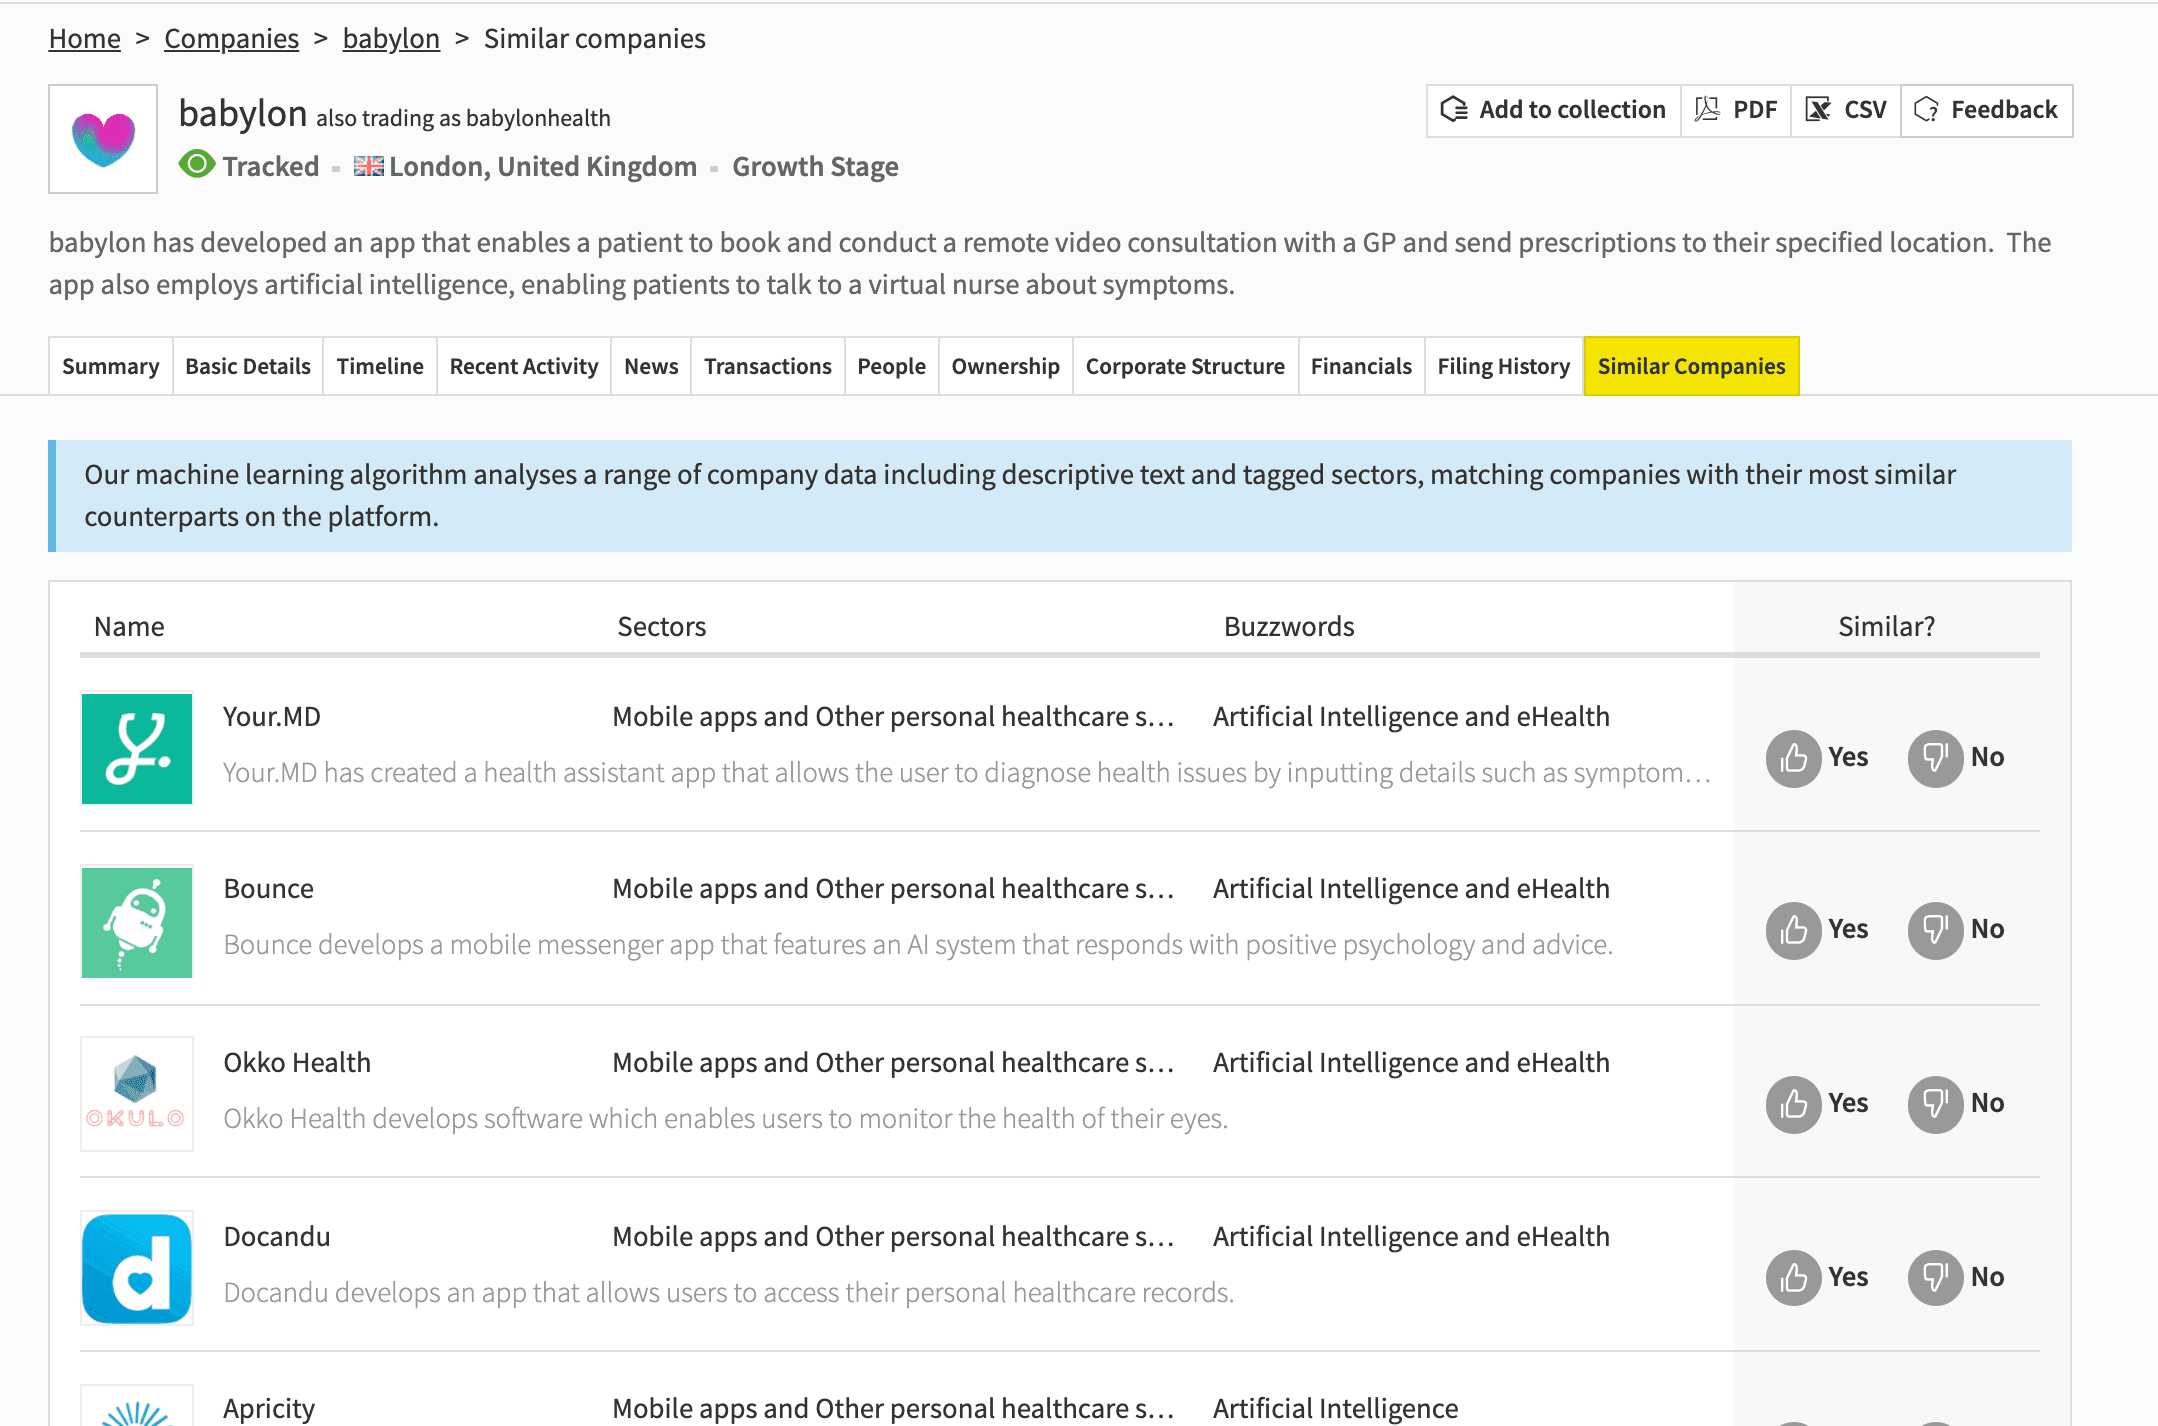The image size is (2158, 1426).
Task: View the Corporate Structure tab
Action: (1186, 366)
